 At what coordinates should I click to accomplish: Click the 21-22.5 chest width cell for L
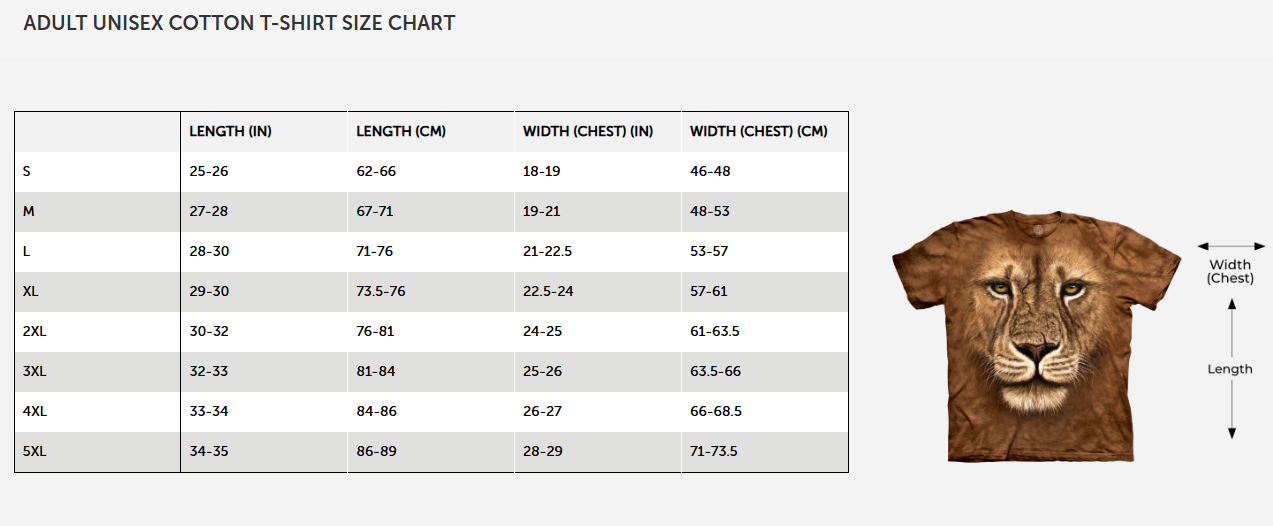(548, 251)
